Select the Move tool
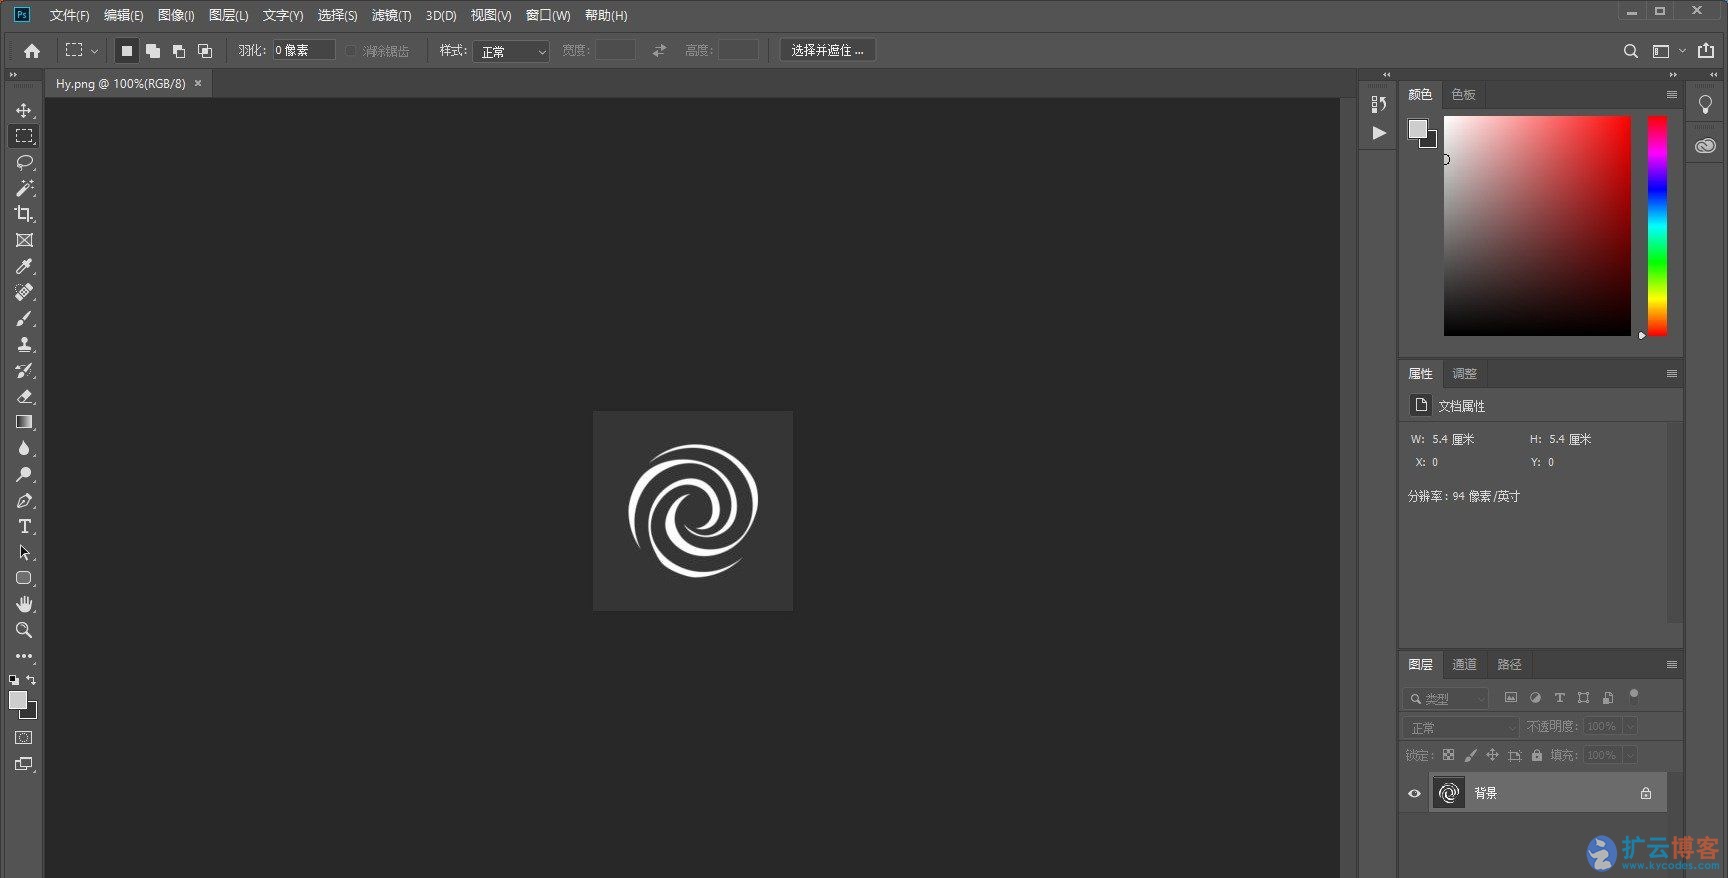Viewport: 1728px width, 878px height. tap(24, 110)
